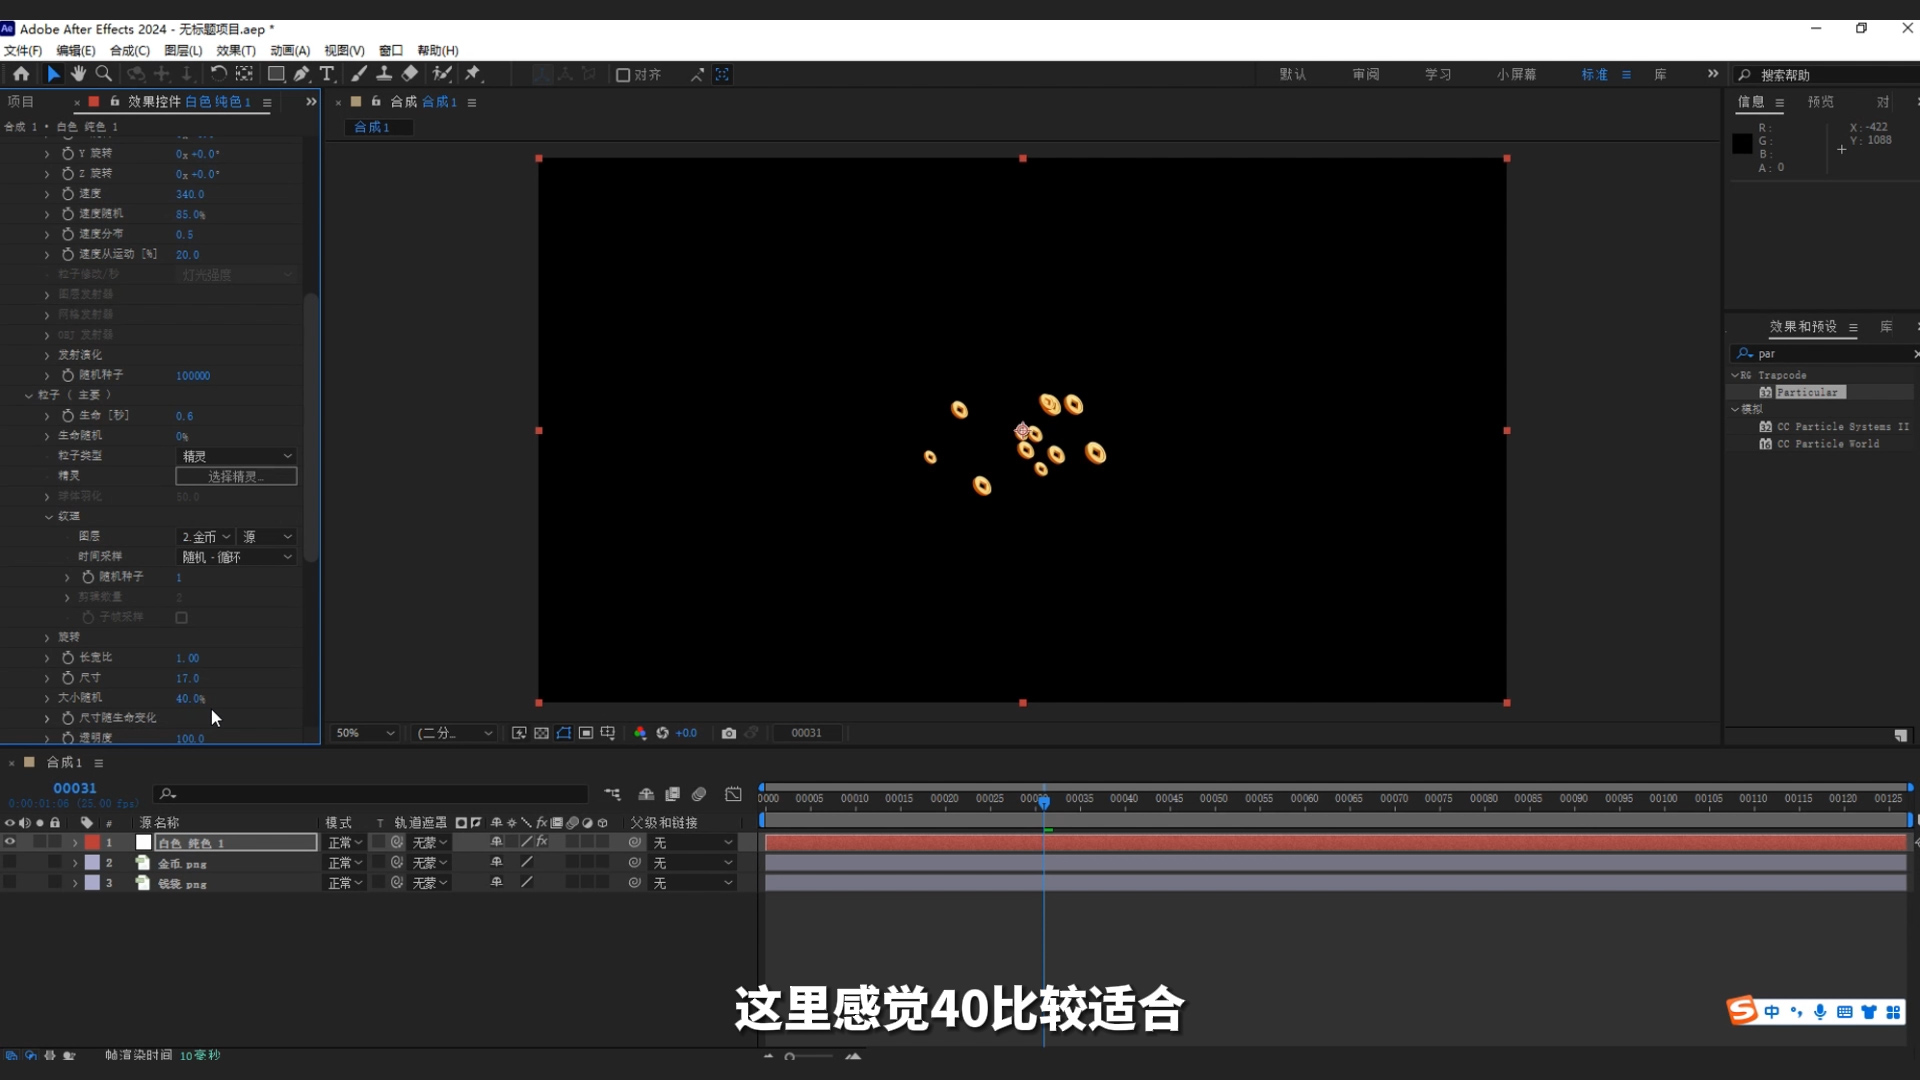Image resolution: width=1920 pixels, height=1080 pixels.
Task: Select the Brush tool
Action: 359,73
